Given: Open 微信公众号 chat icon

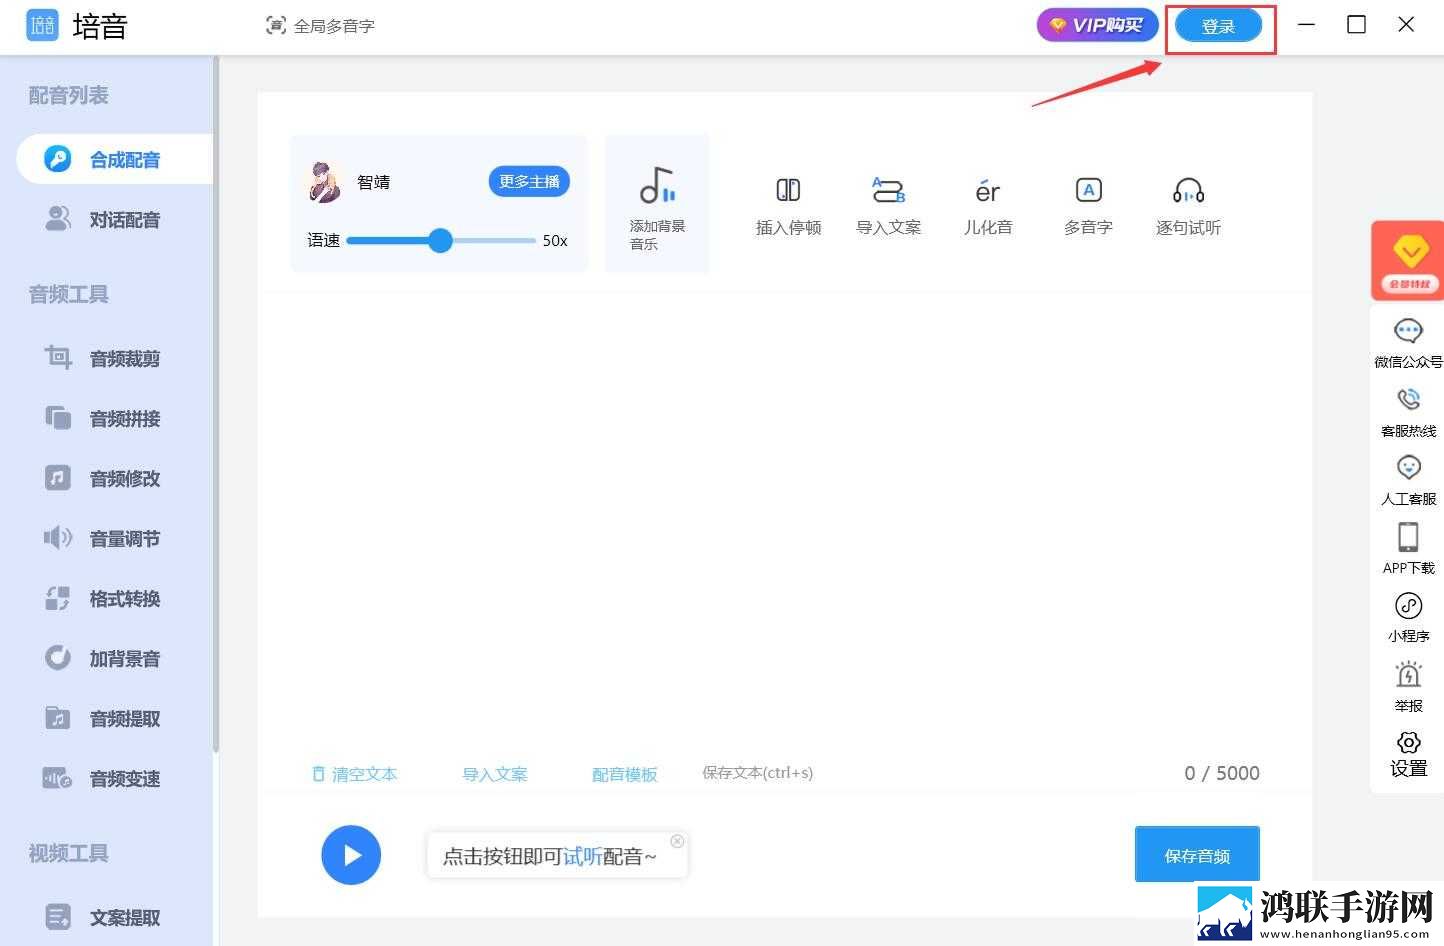Looking at the screenshot, I should [x=1408, y=331].
